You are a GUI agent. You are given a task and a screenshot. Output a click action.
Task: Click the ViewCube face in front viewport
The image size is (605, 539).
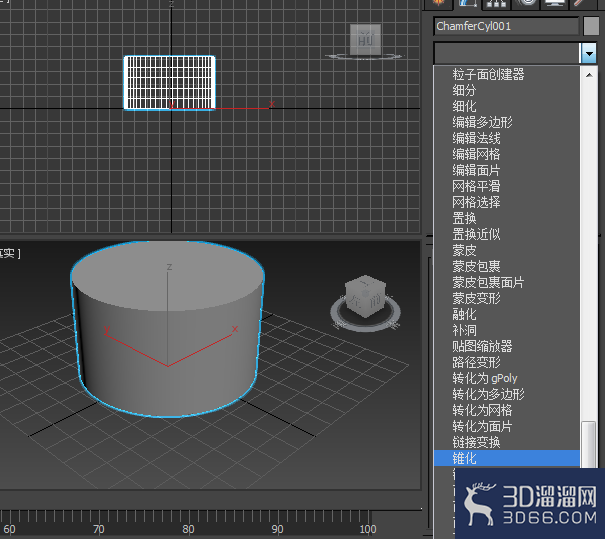[x=365, y=39]
